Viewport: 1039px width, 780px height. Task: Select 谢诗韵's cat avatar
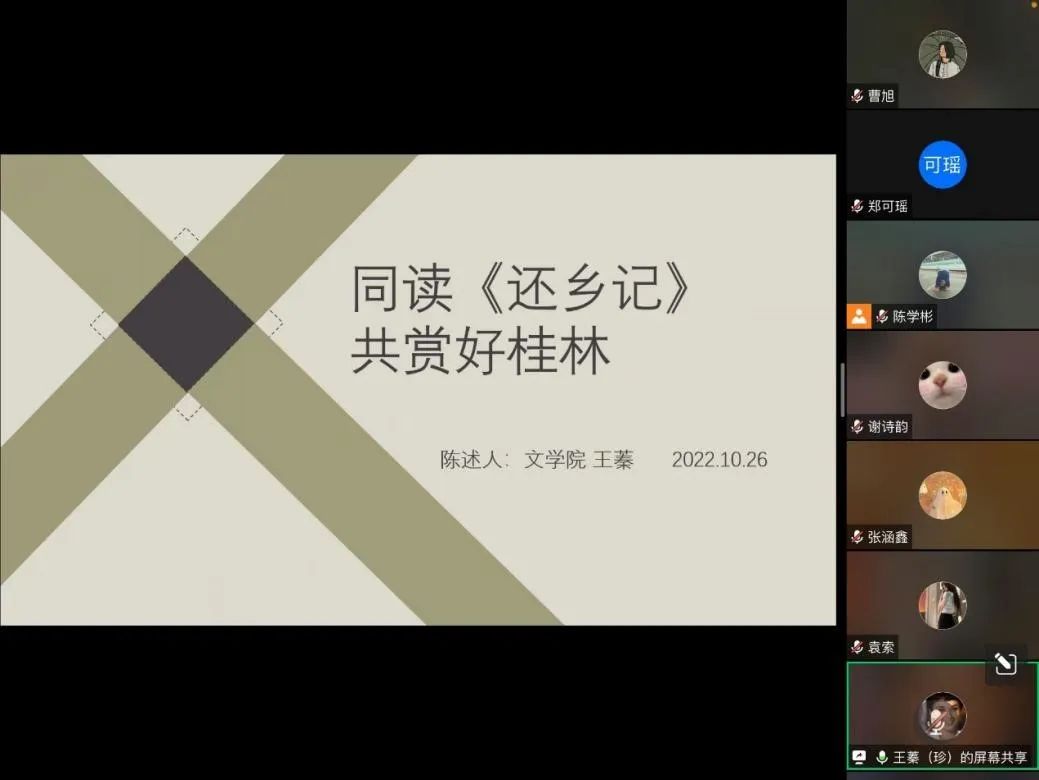tap(942, 385)
